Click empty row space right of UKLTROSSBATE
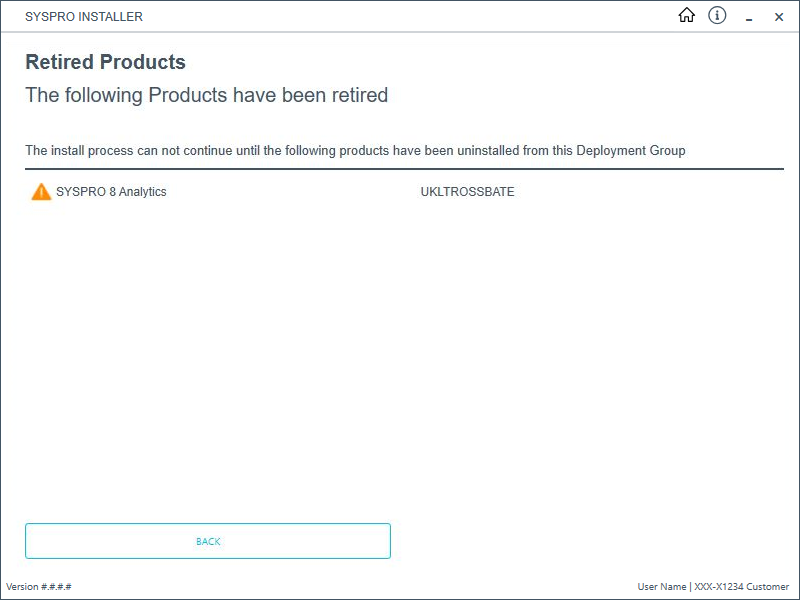 pyautogui.click(x=650, y=192)
